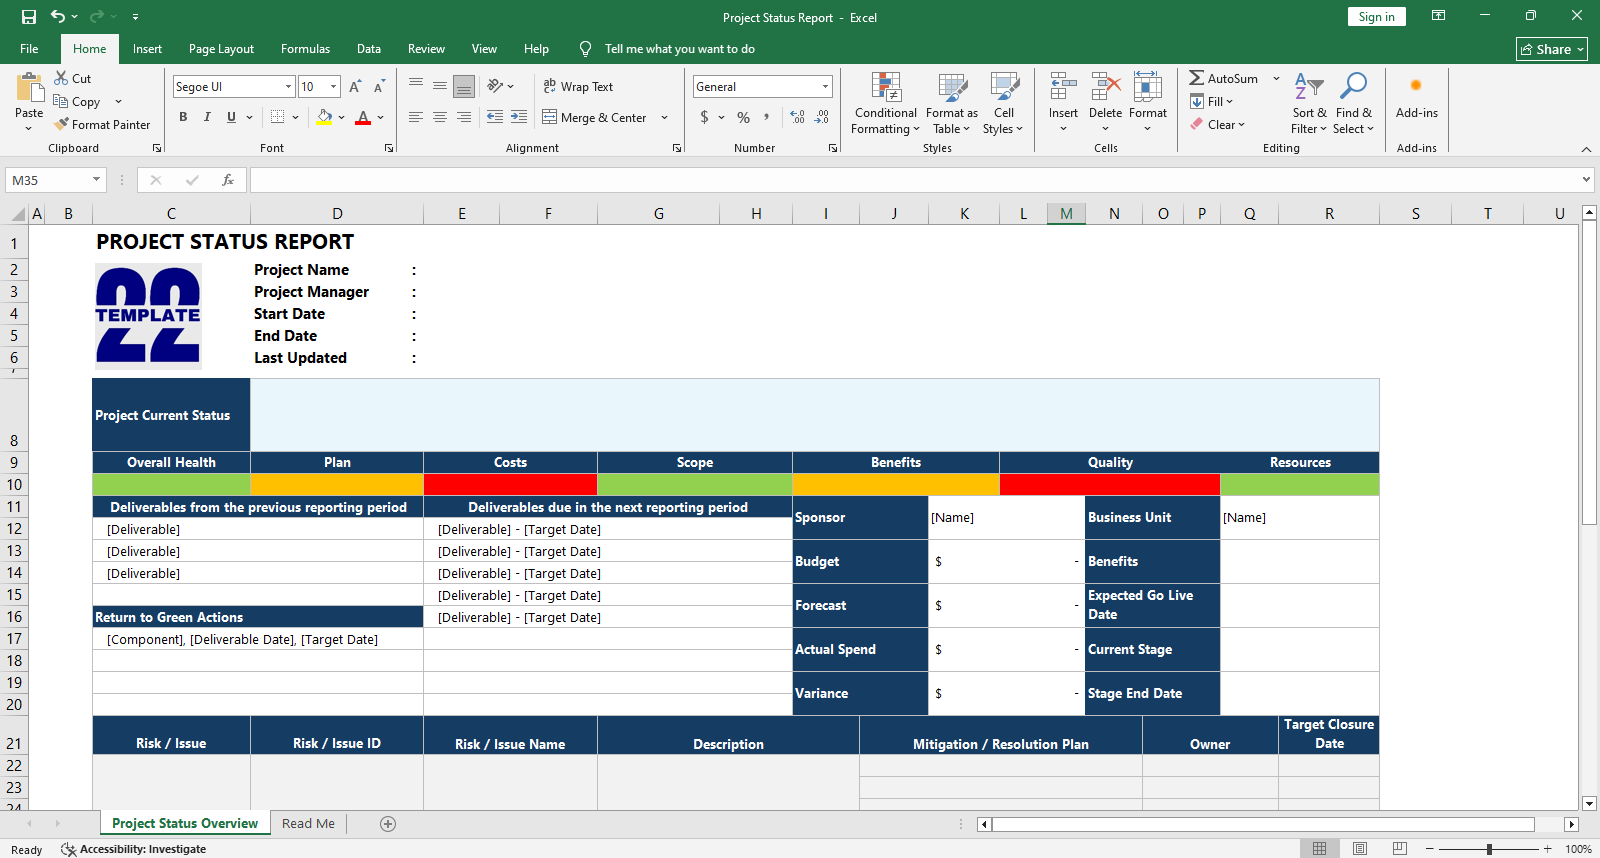Expand the Merge & Center dropdown arrow

click(664, 117)
